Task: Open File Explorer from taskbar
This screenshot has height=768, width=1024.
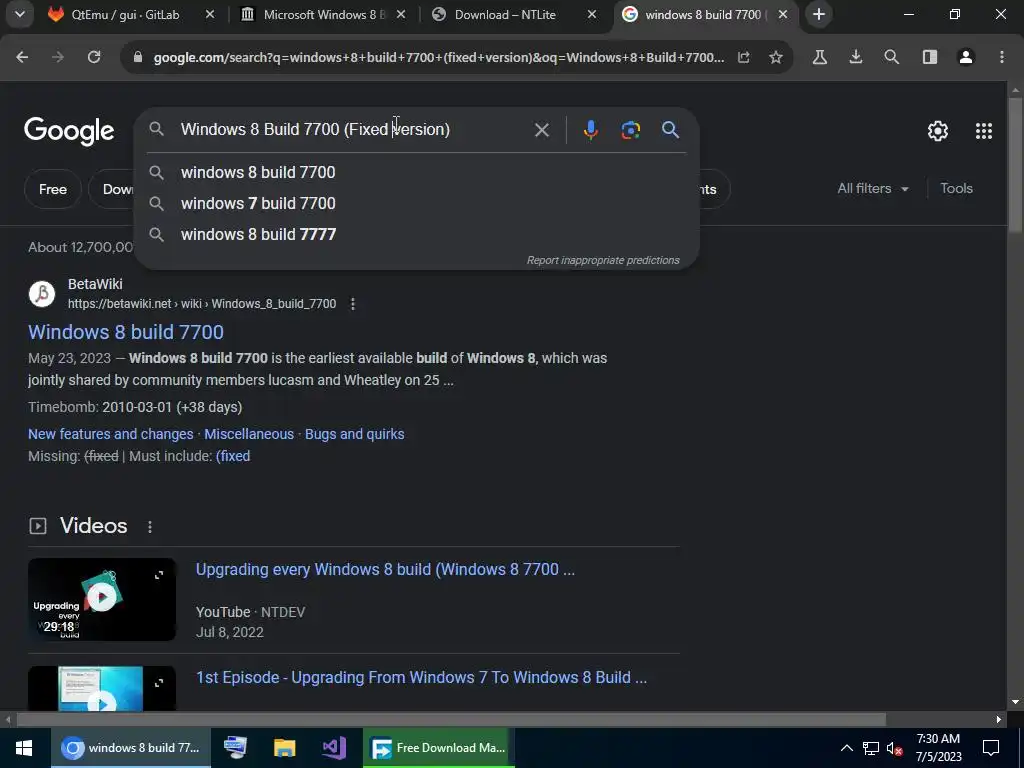Action: click(284, 748)
